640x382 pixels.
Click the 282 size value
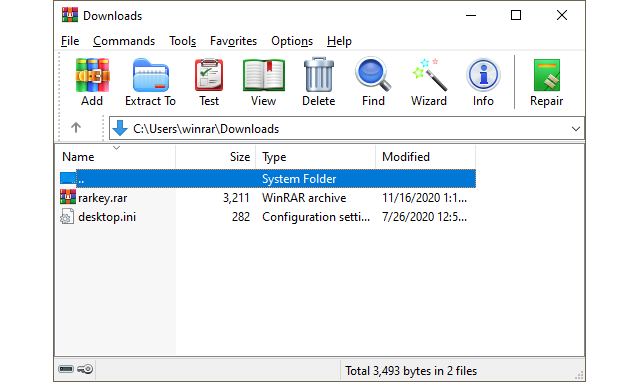(x=241, y=217)
